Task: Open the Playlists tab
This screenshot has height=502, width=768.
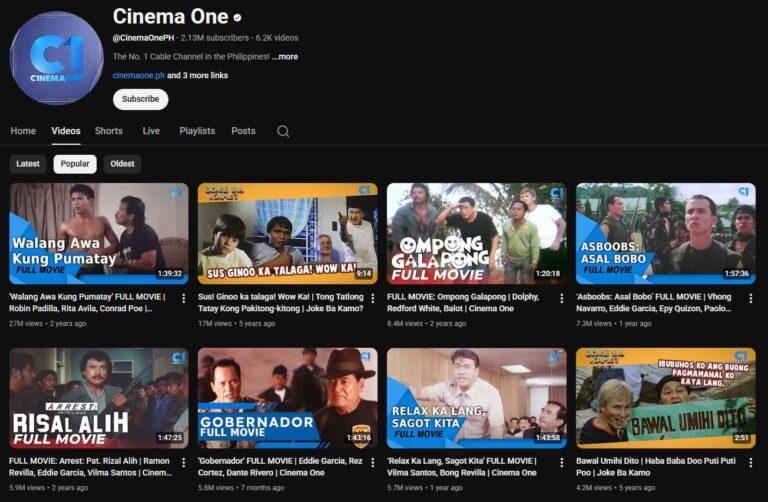Action: click(x=197, y=131)
